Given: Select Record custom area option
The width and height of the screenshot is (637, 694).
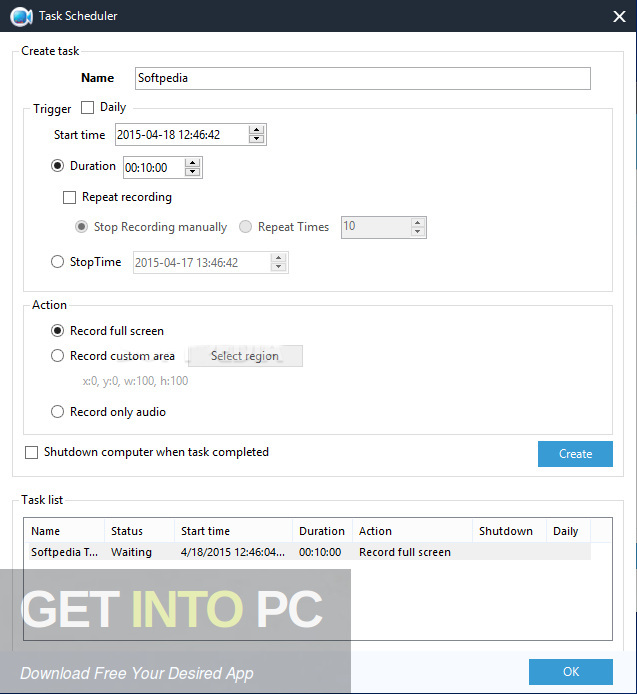Looking at the screenshot, I should pyautogui.click(x=57, y=356).
